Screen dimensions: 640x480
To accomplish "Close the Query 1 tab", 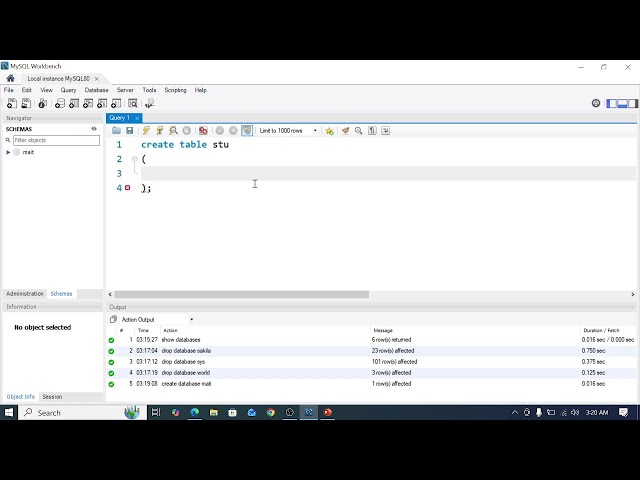I will pos(137,118).
